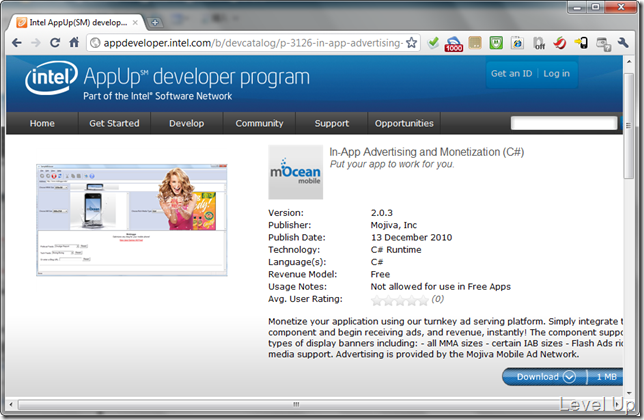
Task: Maximize the Chrome browser window
Action: tap(595, 7)
